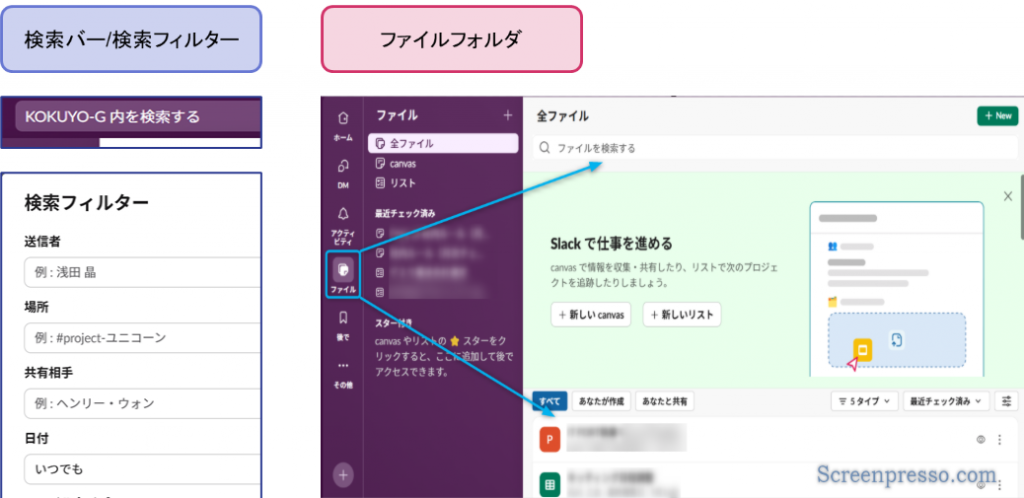Select the すべて filter tab

coord(549,401)
